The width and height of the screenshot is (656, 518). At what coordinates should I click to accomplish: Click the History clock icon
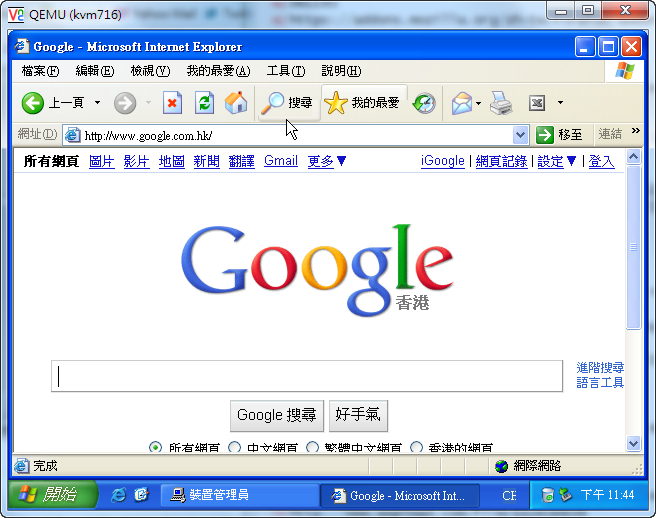(x=424, y=103)
